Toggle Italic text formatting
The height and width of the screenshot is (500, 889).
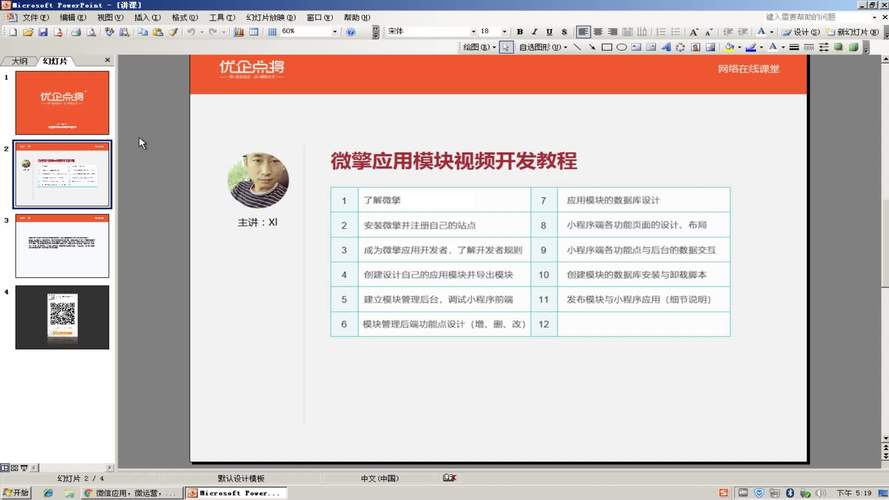pyautogui.click(x=534, y=32)
